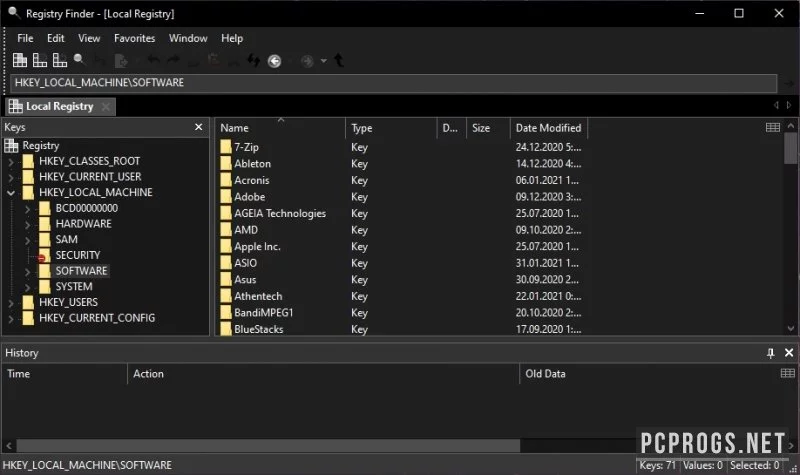Open the column chooser icon in key list
The width and height of the screenshot is (800, 475).
tap(773, 127)
